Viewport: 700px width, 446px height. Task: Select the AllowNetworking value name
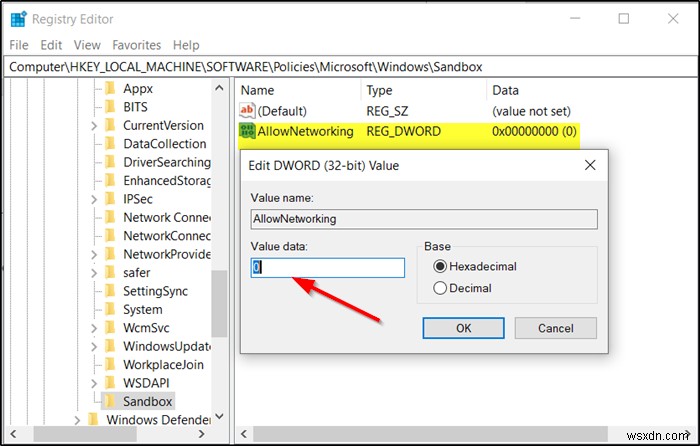[305, 131]
